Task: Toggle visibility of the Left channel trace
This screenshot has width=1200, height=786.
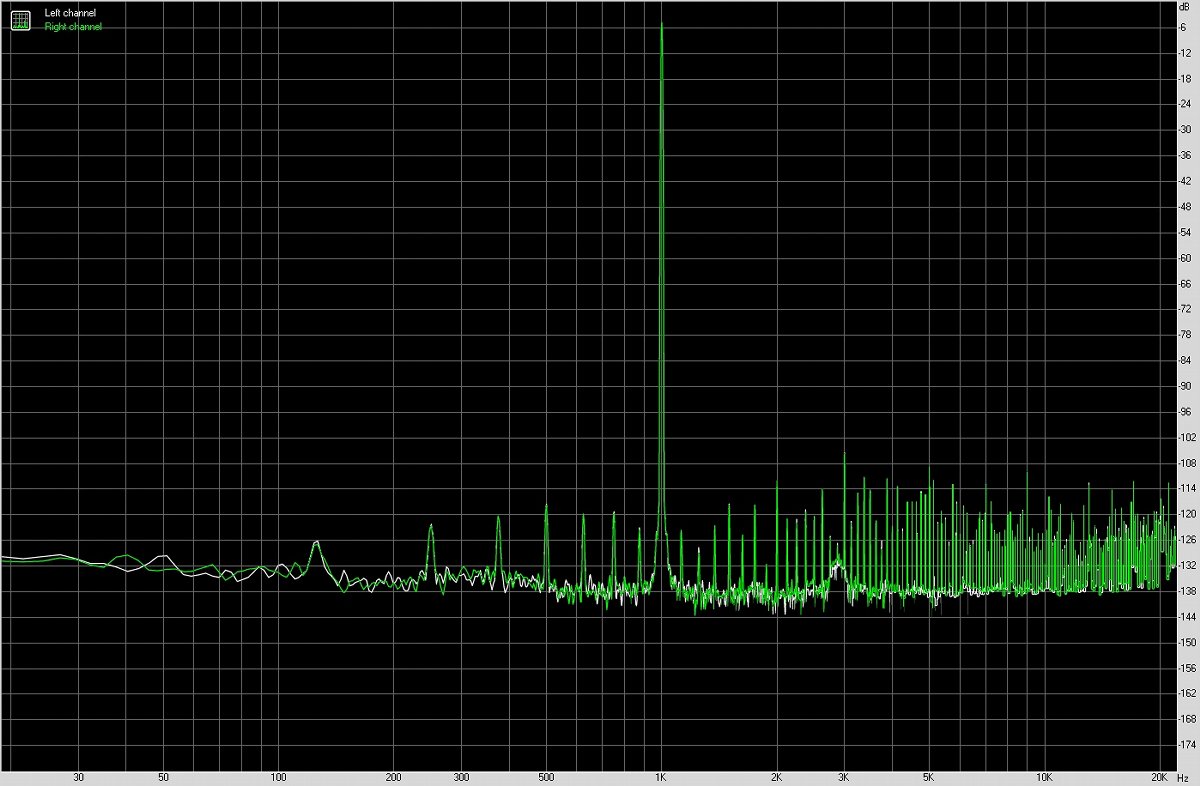Action: [70, 12]
